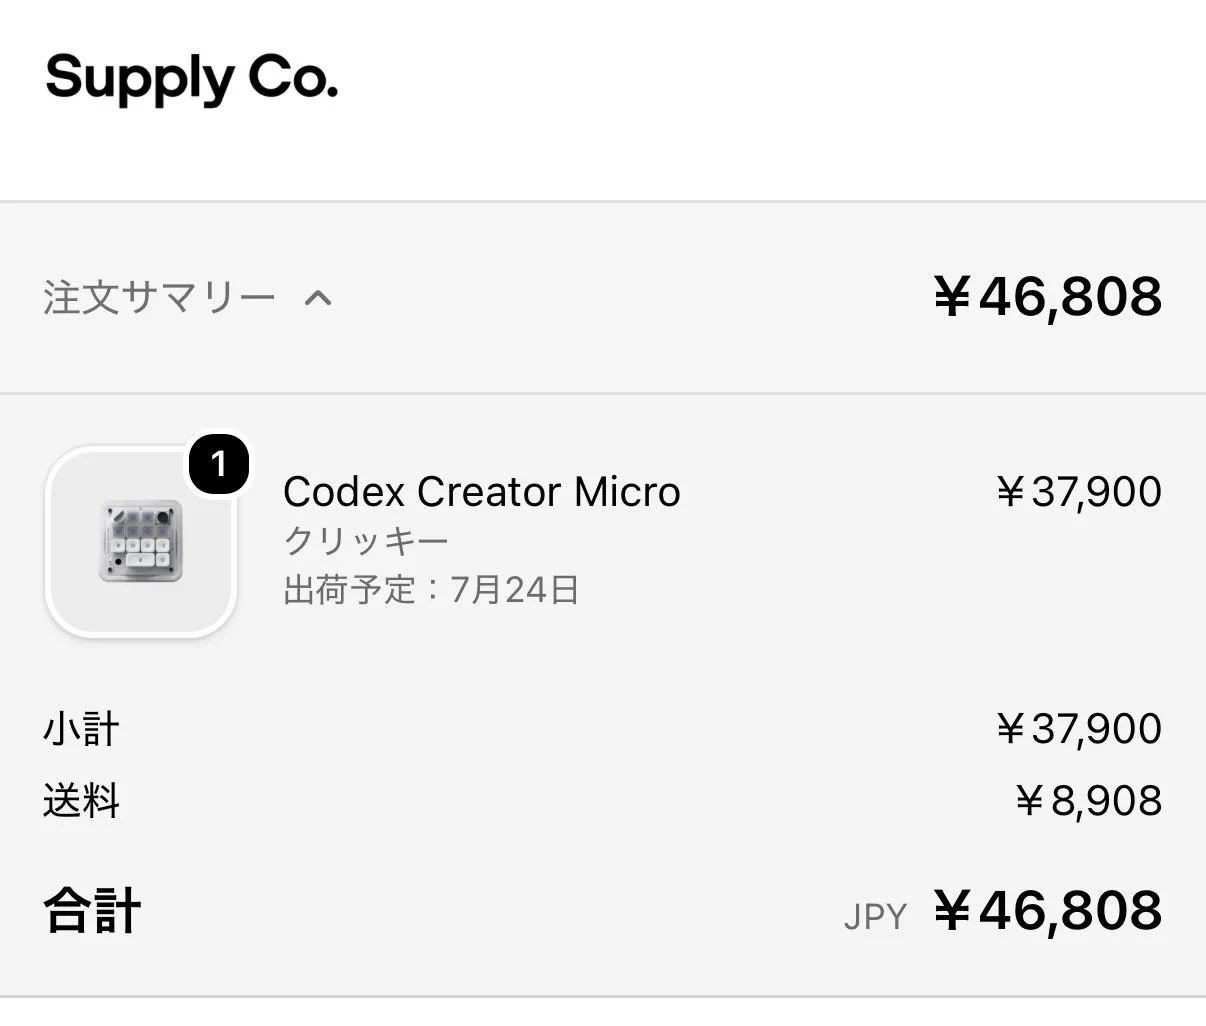Click the 小計 subtotal label
This screenshot has height=1026, width=1206.
81,728
